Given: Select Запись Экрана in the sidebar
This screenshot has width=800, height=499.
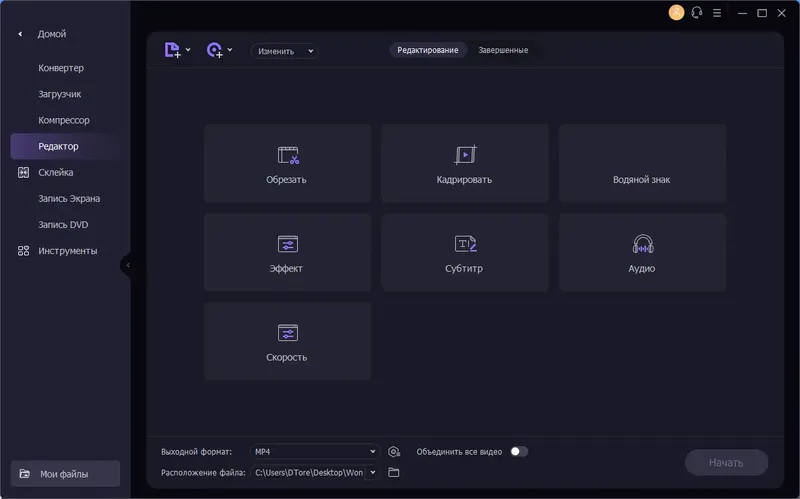Looking at the screenshot, I should point(69,198).
